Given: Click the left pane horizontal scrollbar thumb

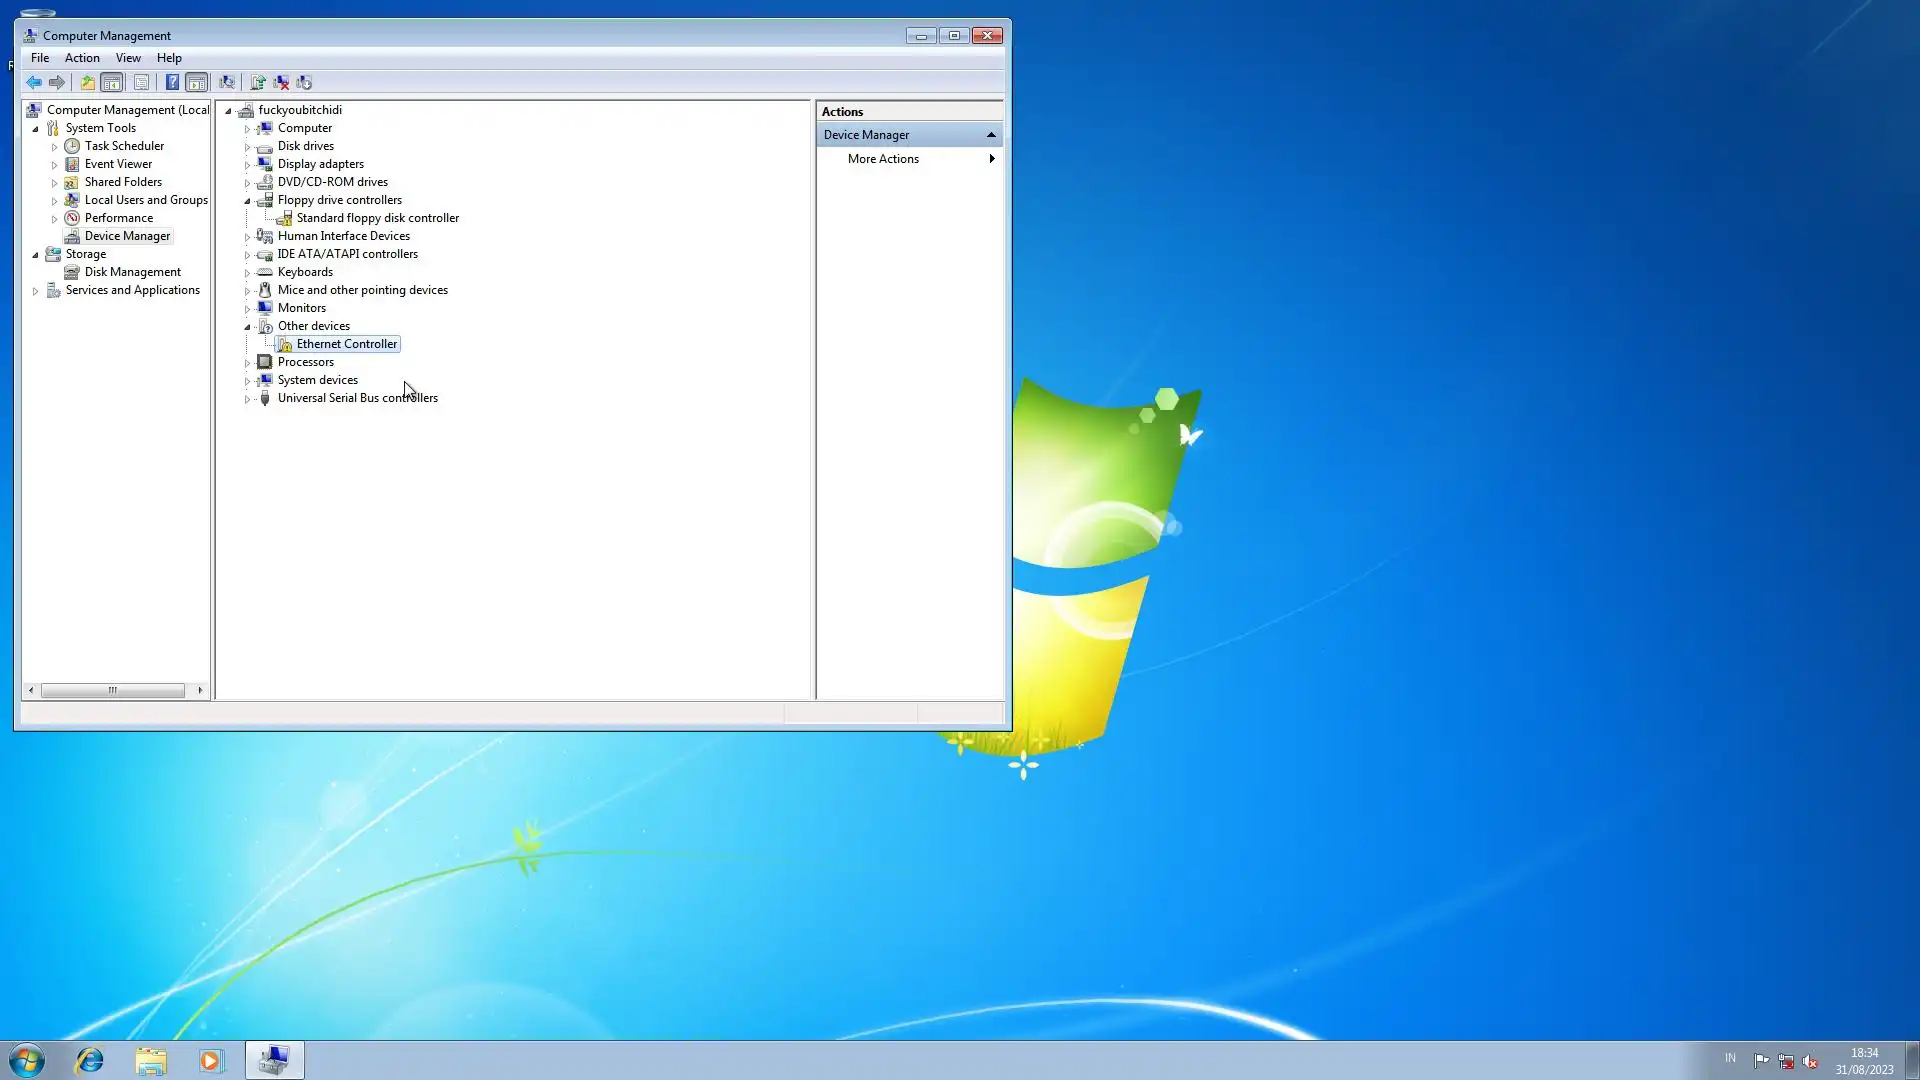Looking at the screenshot, I should [x=112, y=691].
